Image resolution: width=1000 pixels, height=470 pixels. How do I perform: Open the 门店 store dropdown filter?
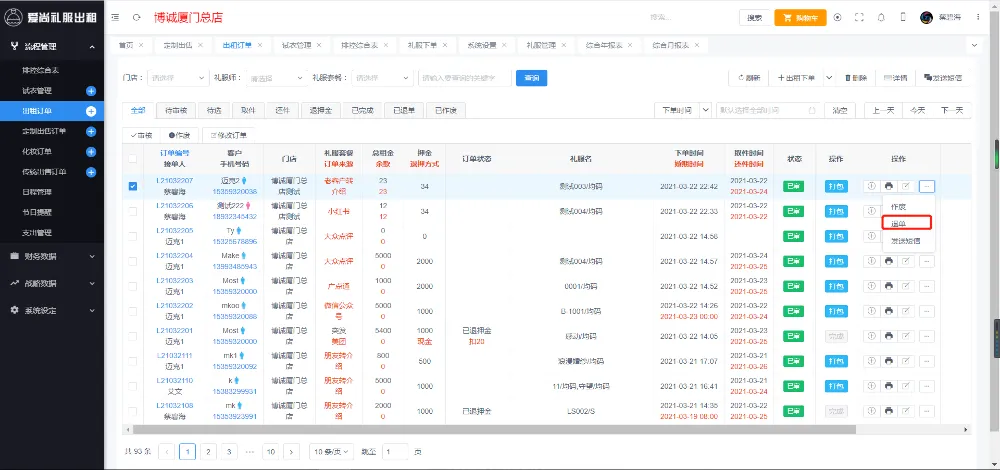click(175, 78)
